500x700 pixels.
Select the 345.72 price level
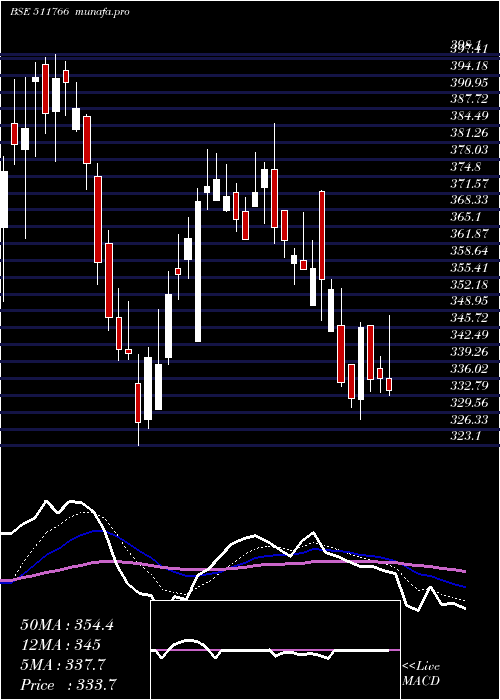point(469,318)
